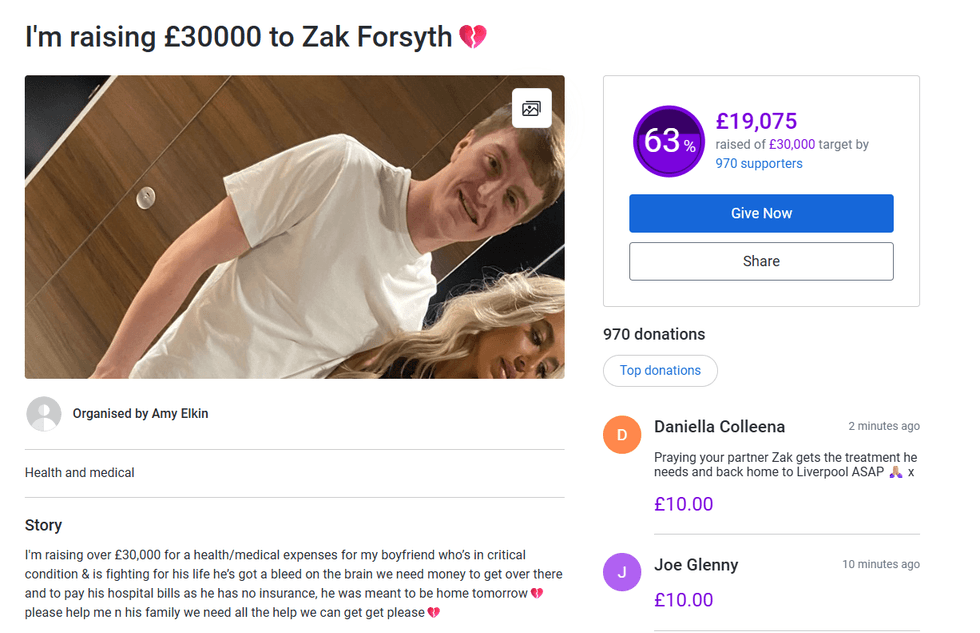Open the photo gallery icon on the image
Viewport: 980px width, 633px height.
(x=532, y=108)
